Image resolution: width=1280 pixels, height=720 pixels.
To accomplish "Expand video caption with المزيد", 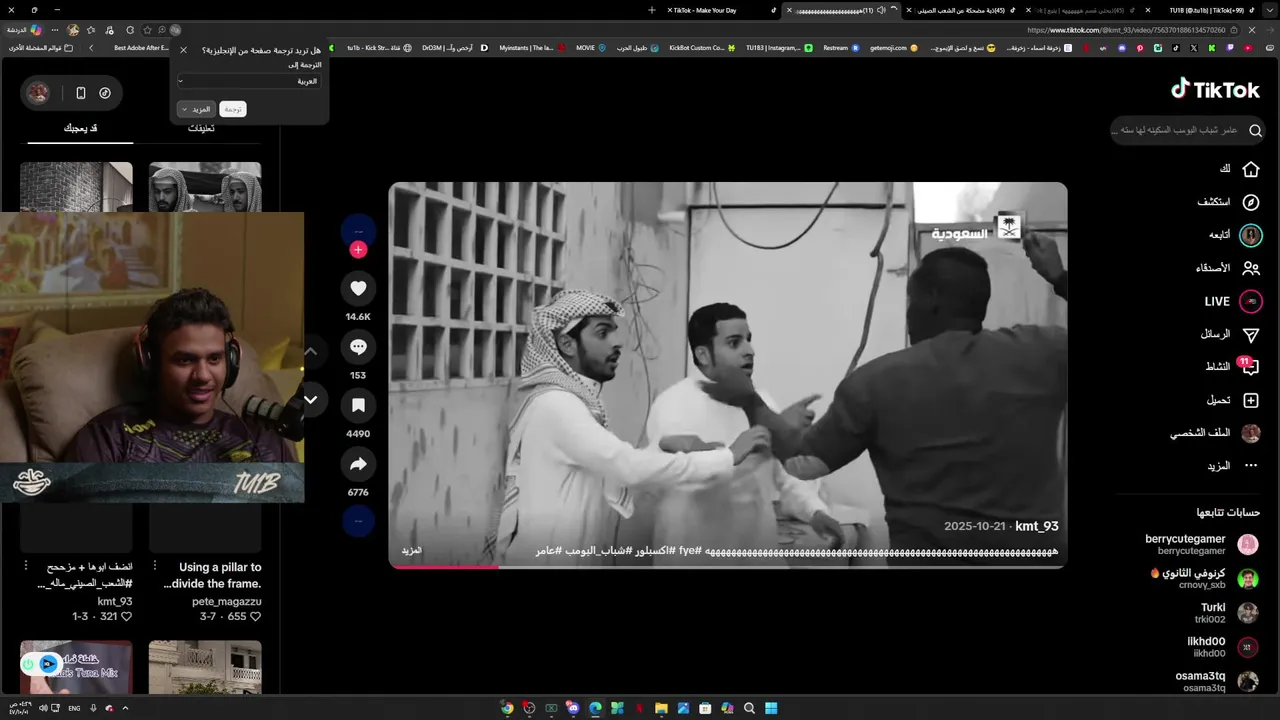I will pyautogui.click(x=412, y=551).
